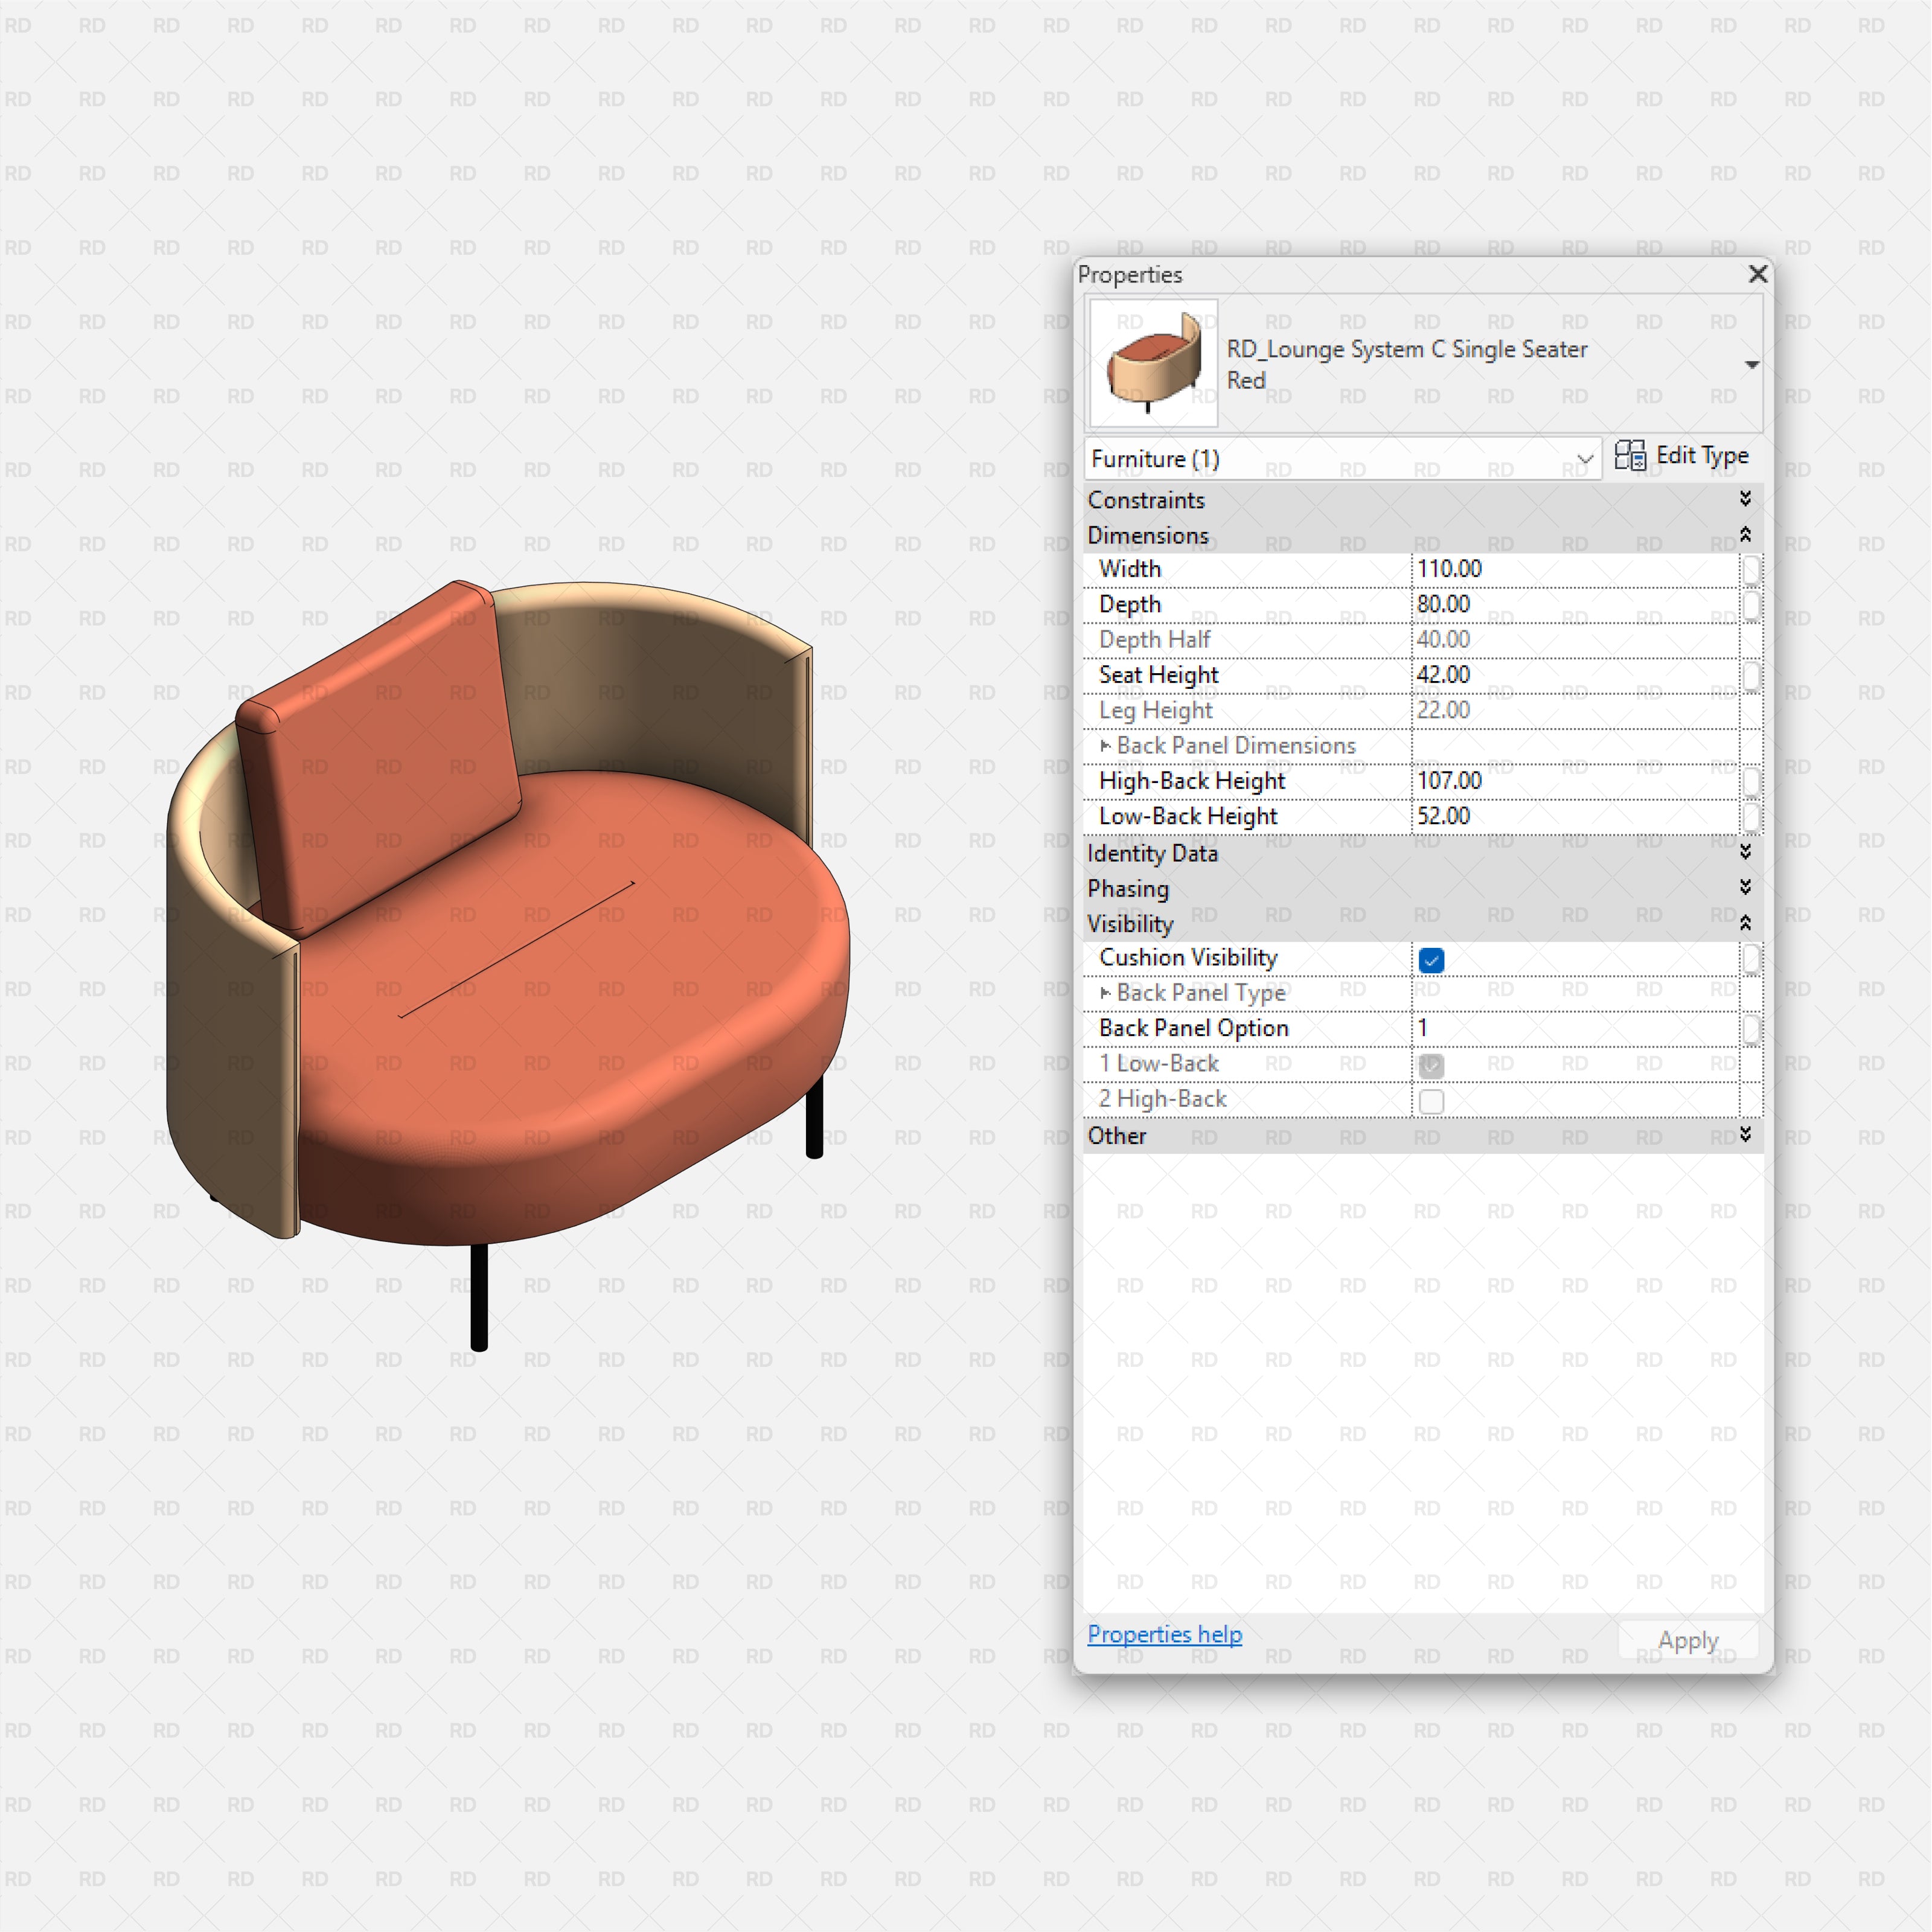Collapse the Dimensions section

(1746, 535)
